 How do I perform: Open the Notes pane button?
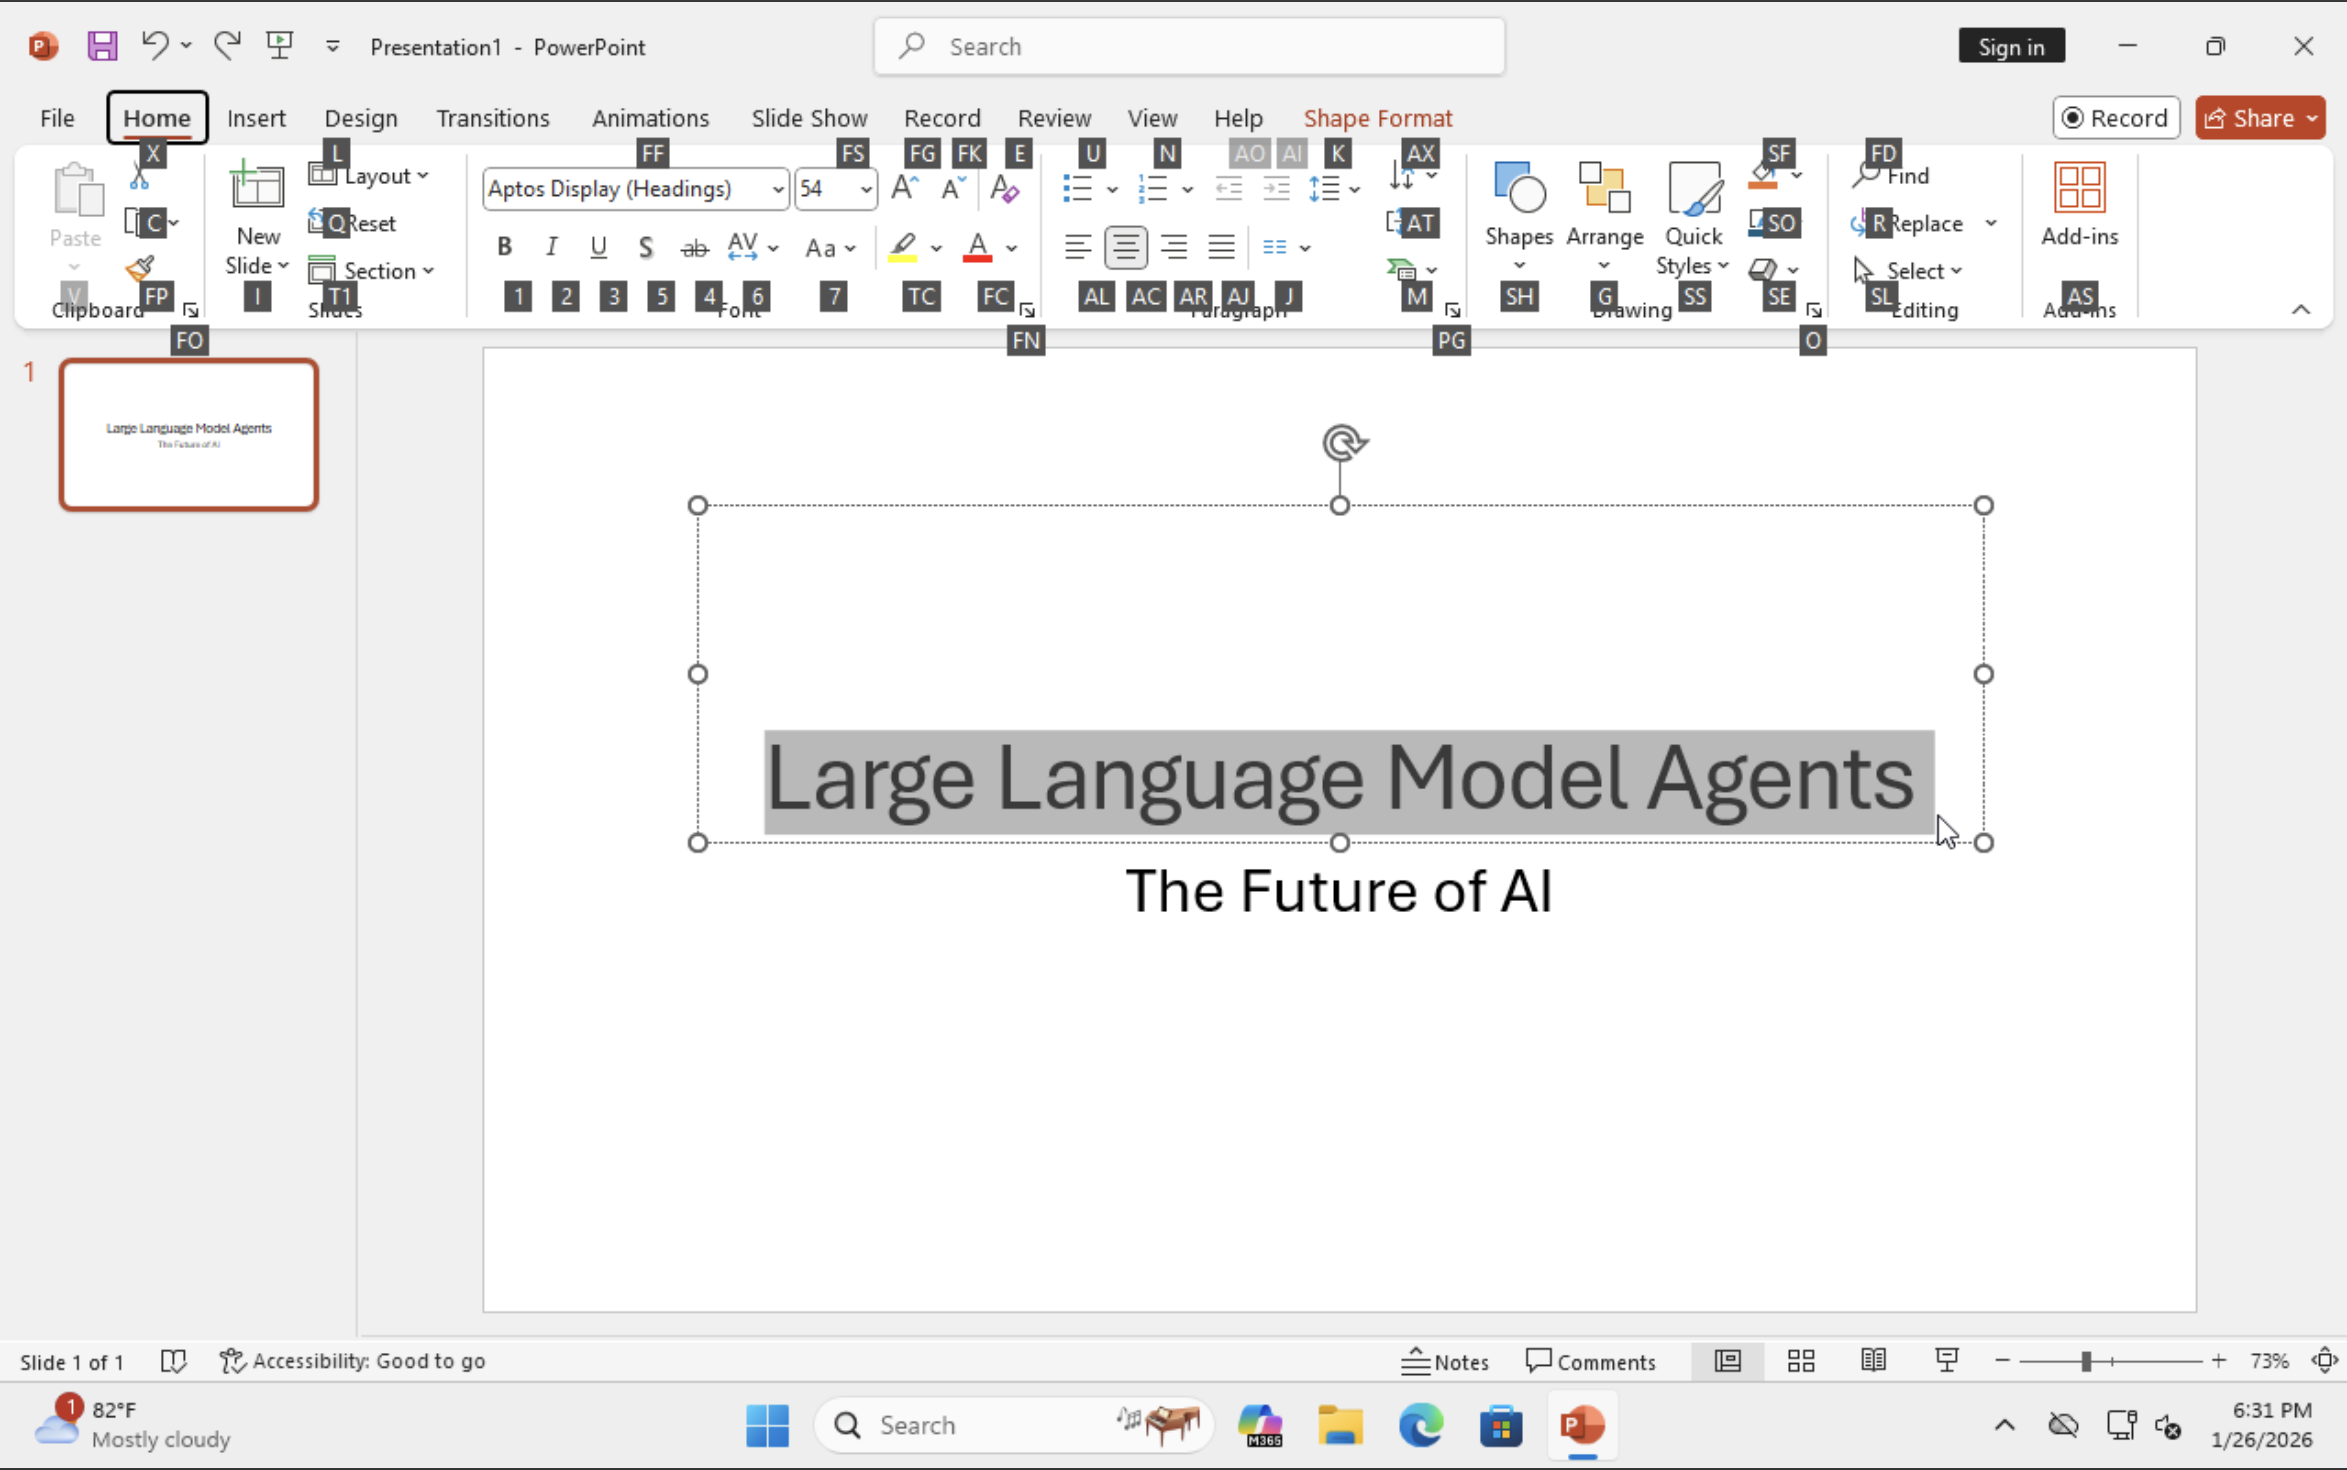pyautogui.click(x=1444, y=1361)
